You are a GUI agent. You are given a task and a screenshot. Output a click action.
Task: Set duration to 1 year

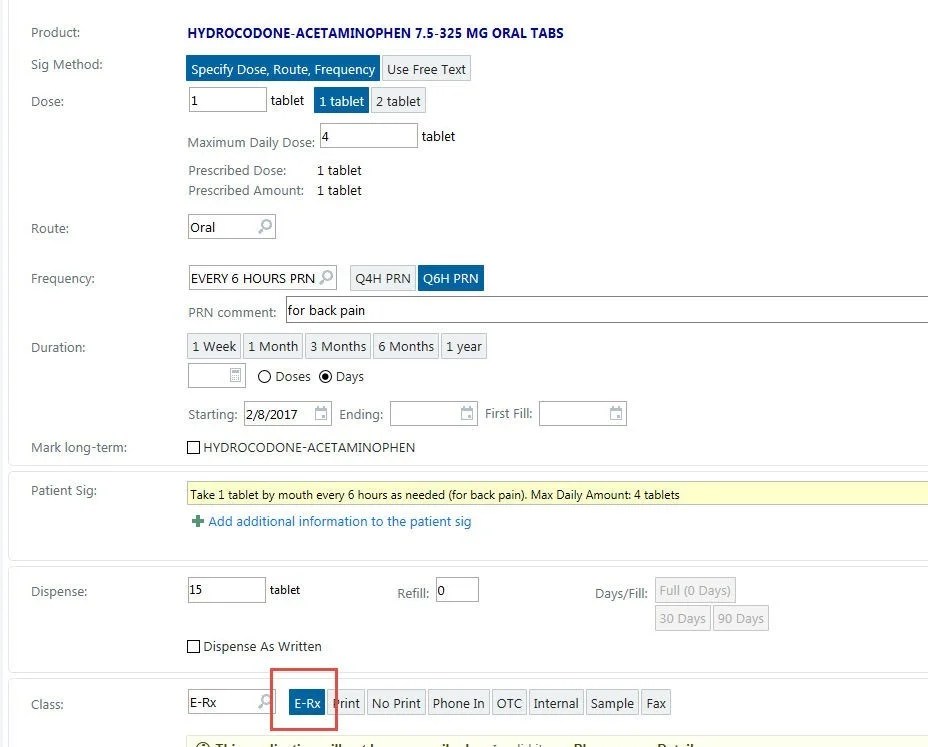pos(464,346)
